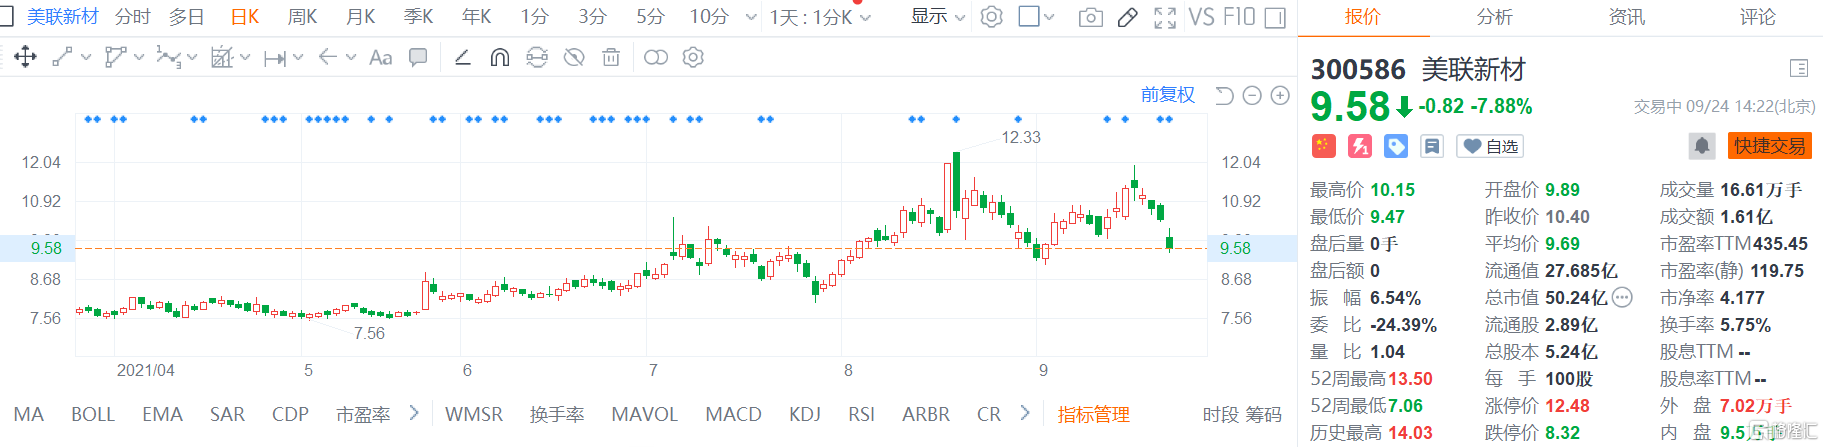The height and width of the screenshot is (447, 1824).
Task: Toggle the right side panel icon
Action: point(1275,17)
